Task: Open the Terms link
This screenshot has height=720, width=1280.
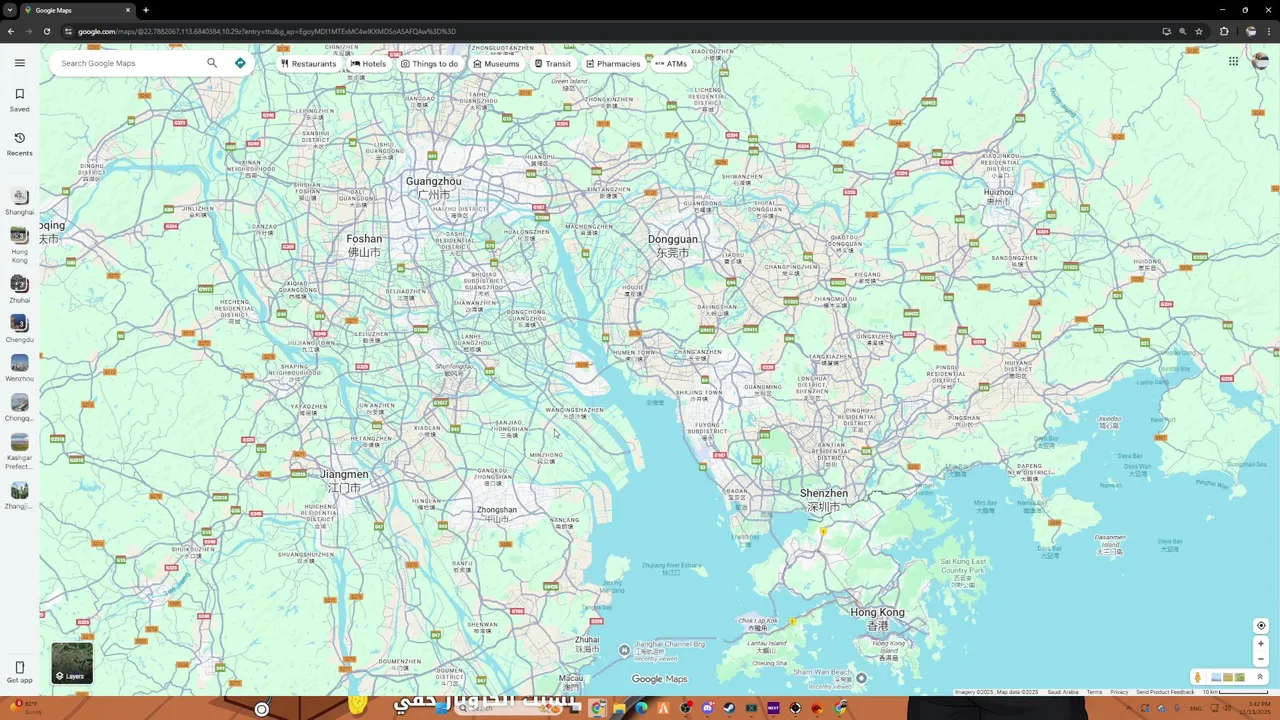Action: 1094,692
